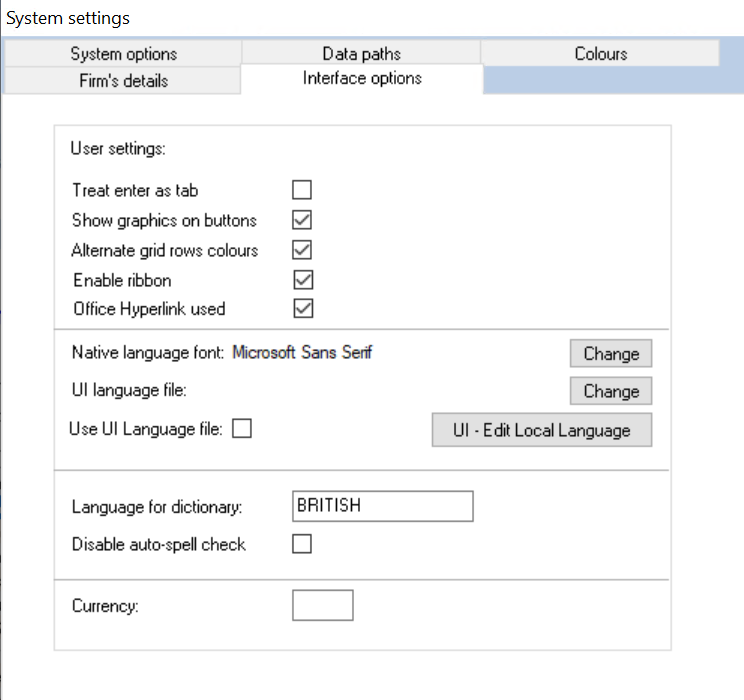Screen dimensions: 744x700
Task: Click the Currency label
Action: click(x=105, y=606)
